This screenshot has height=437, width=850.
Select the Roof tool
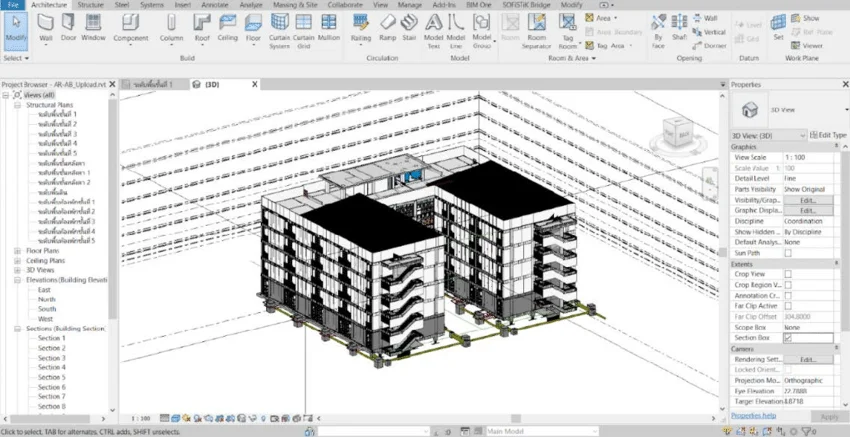pos(202,29)
